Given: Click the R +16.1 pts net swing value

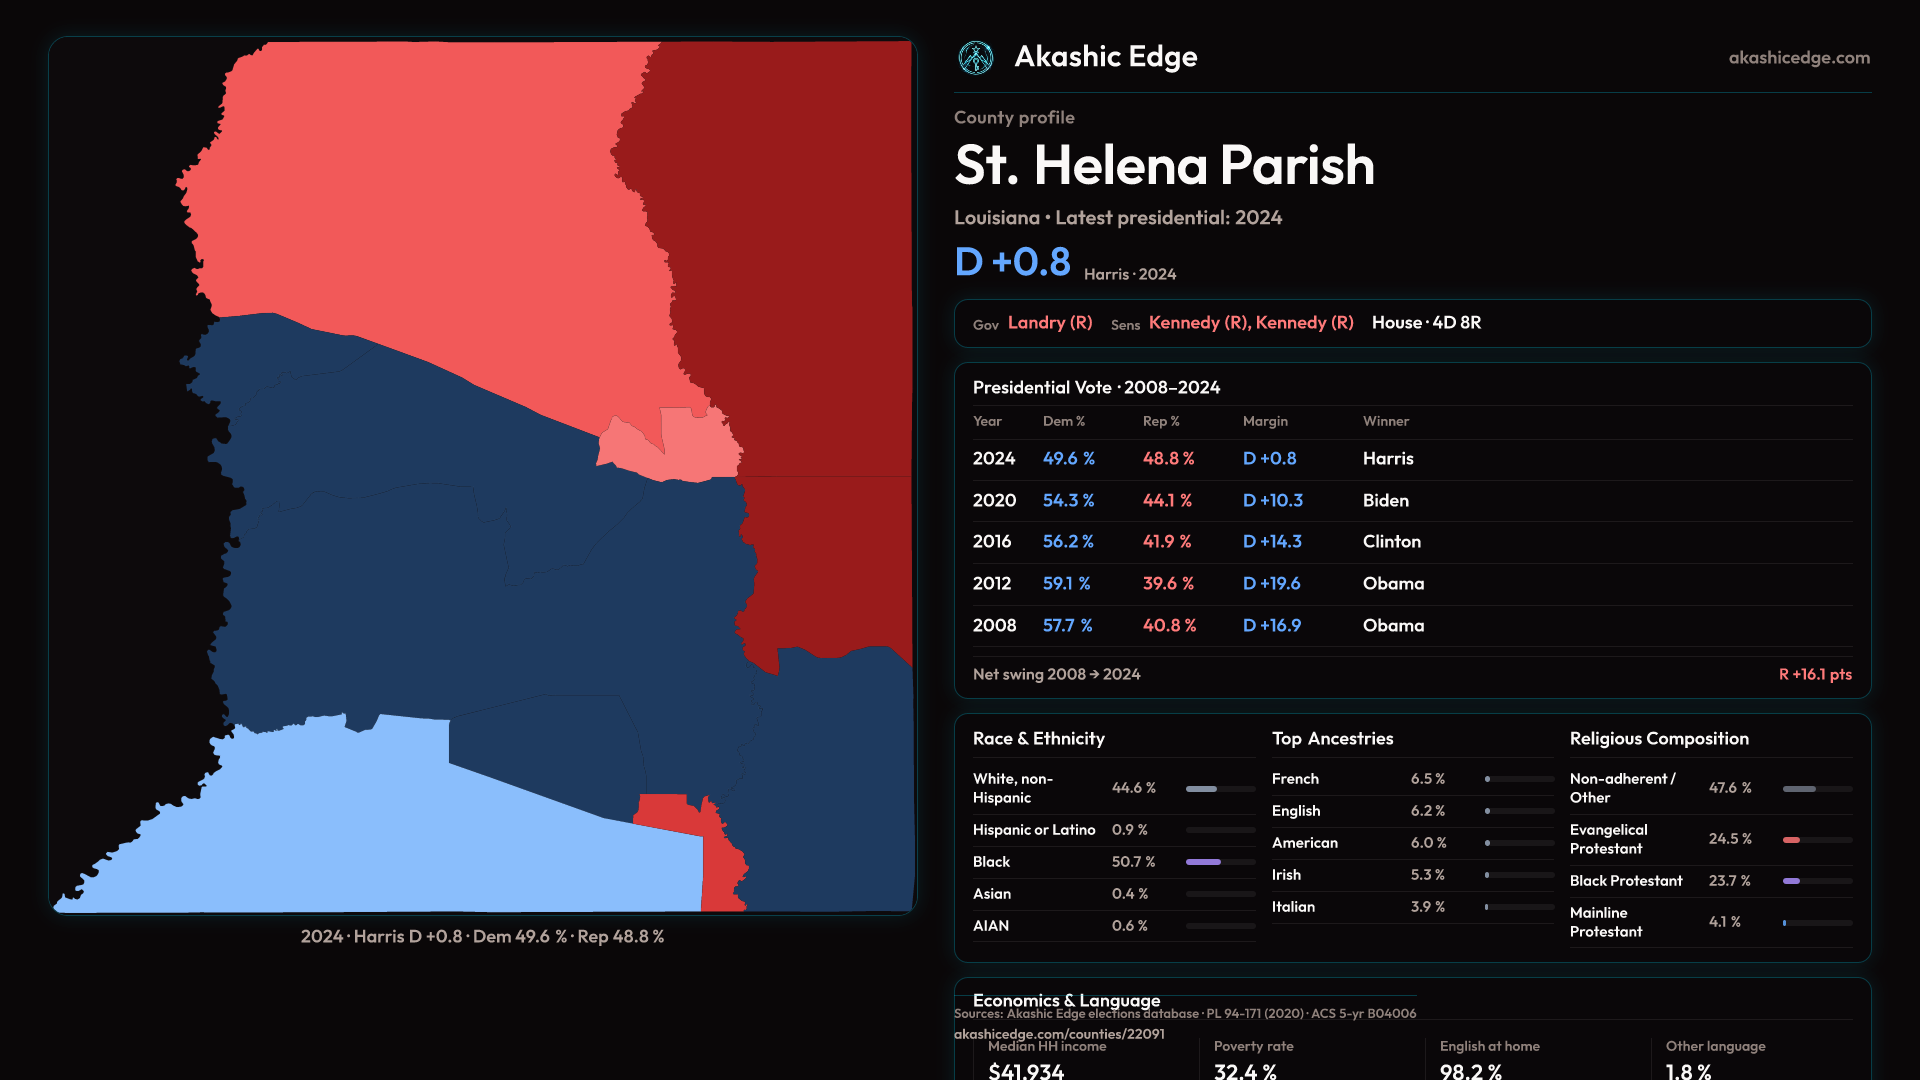Looking at the screenshot, I should click(x=1814, y=675).
